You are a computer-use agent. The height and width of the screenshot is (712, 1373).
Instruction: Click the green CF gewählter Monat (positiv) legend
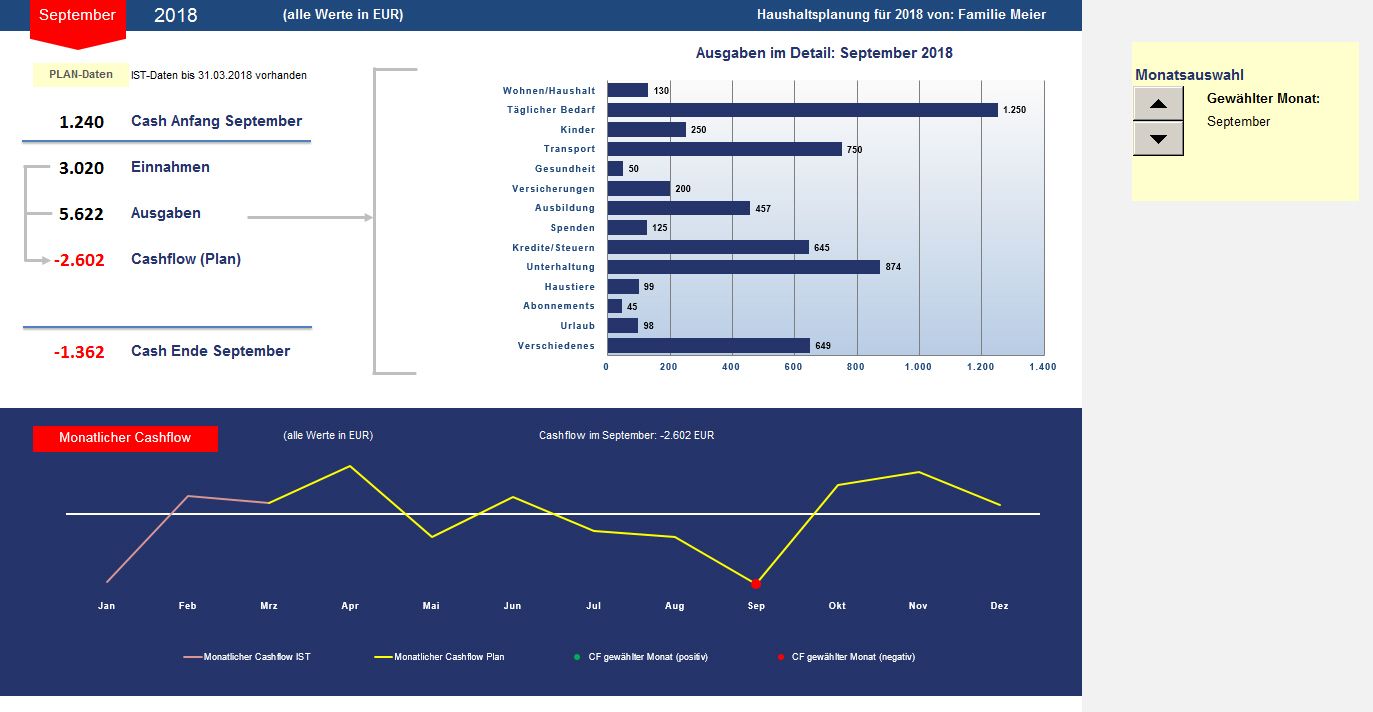pos(641,657)
